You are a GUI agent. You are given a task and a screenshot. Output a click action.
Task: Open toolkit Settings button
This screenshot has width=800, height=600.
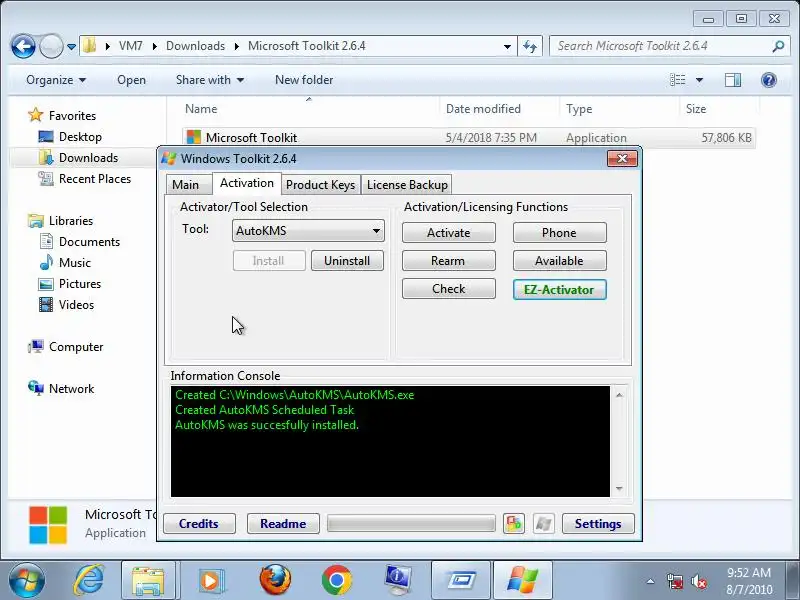(598, 523)
